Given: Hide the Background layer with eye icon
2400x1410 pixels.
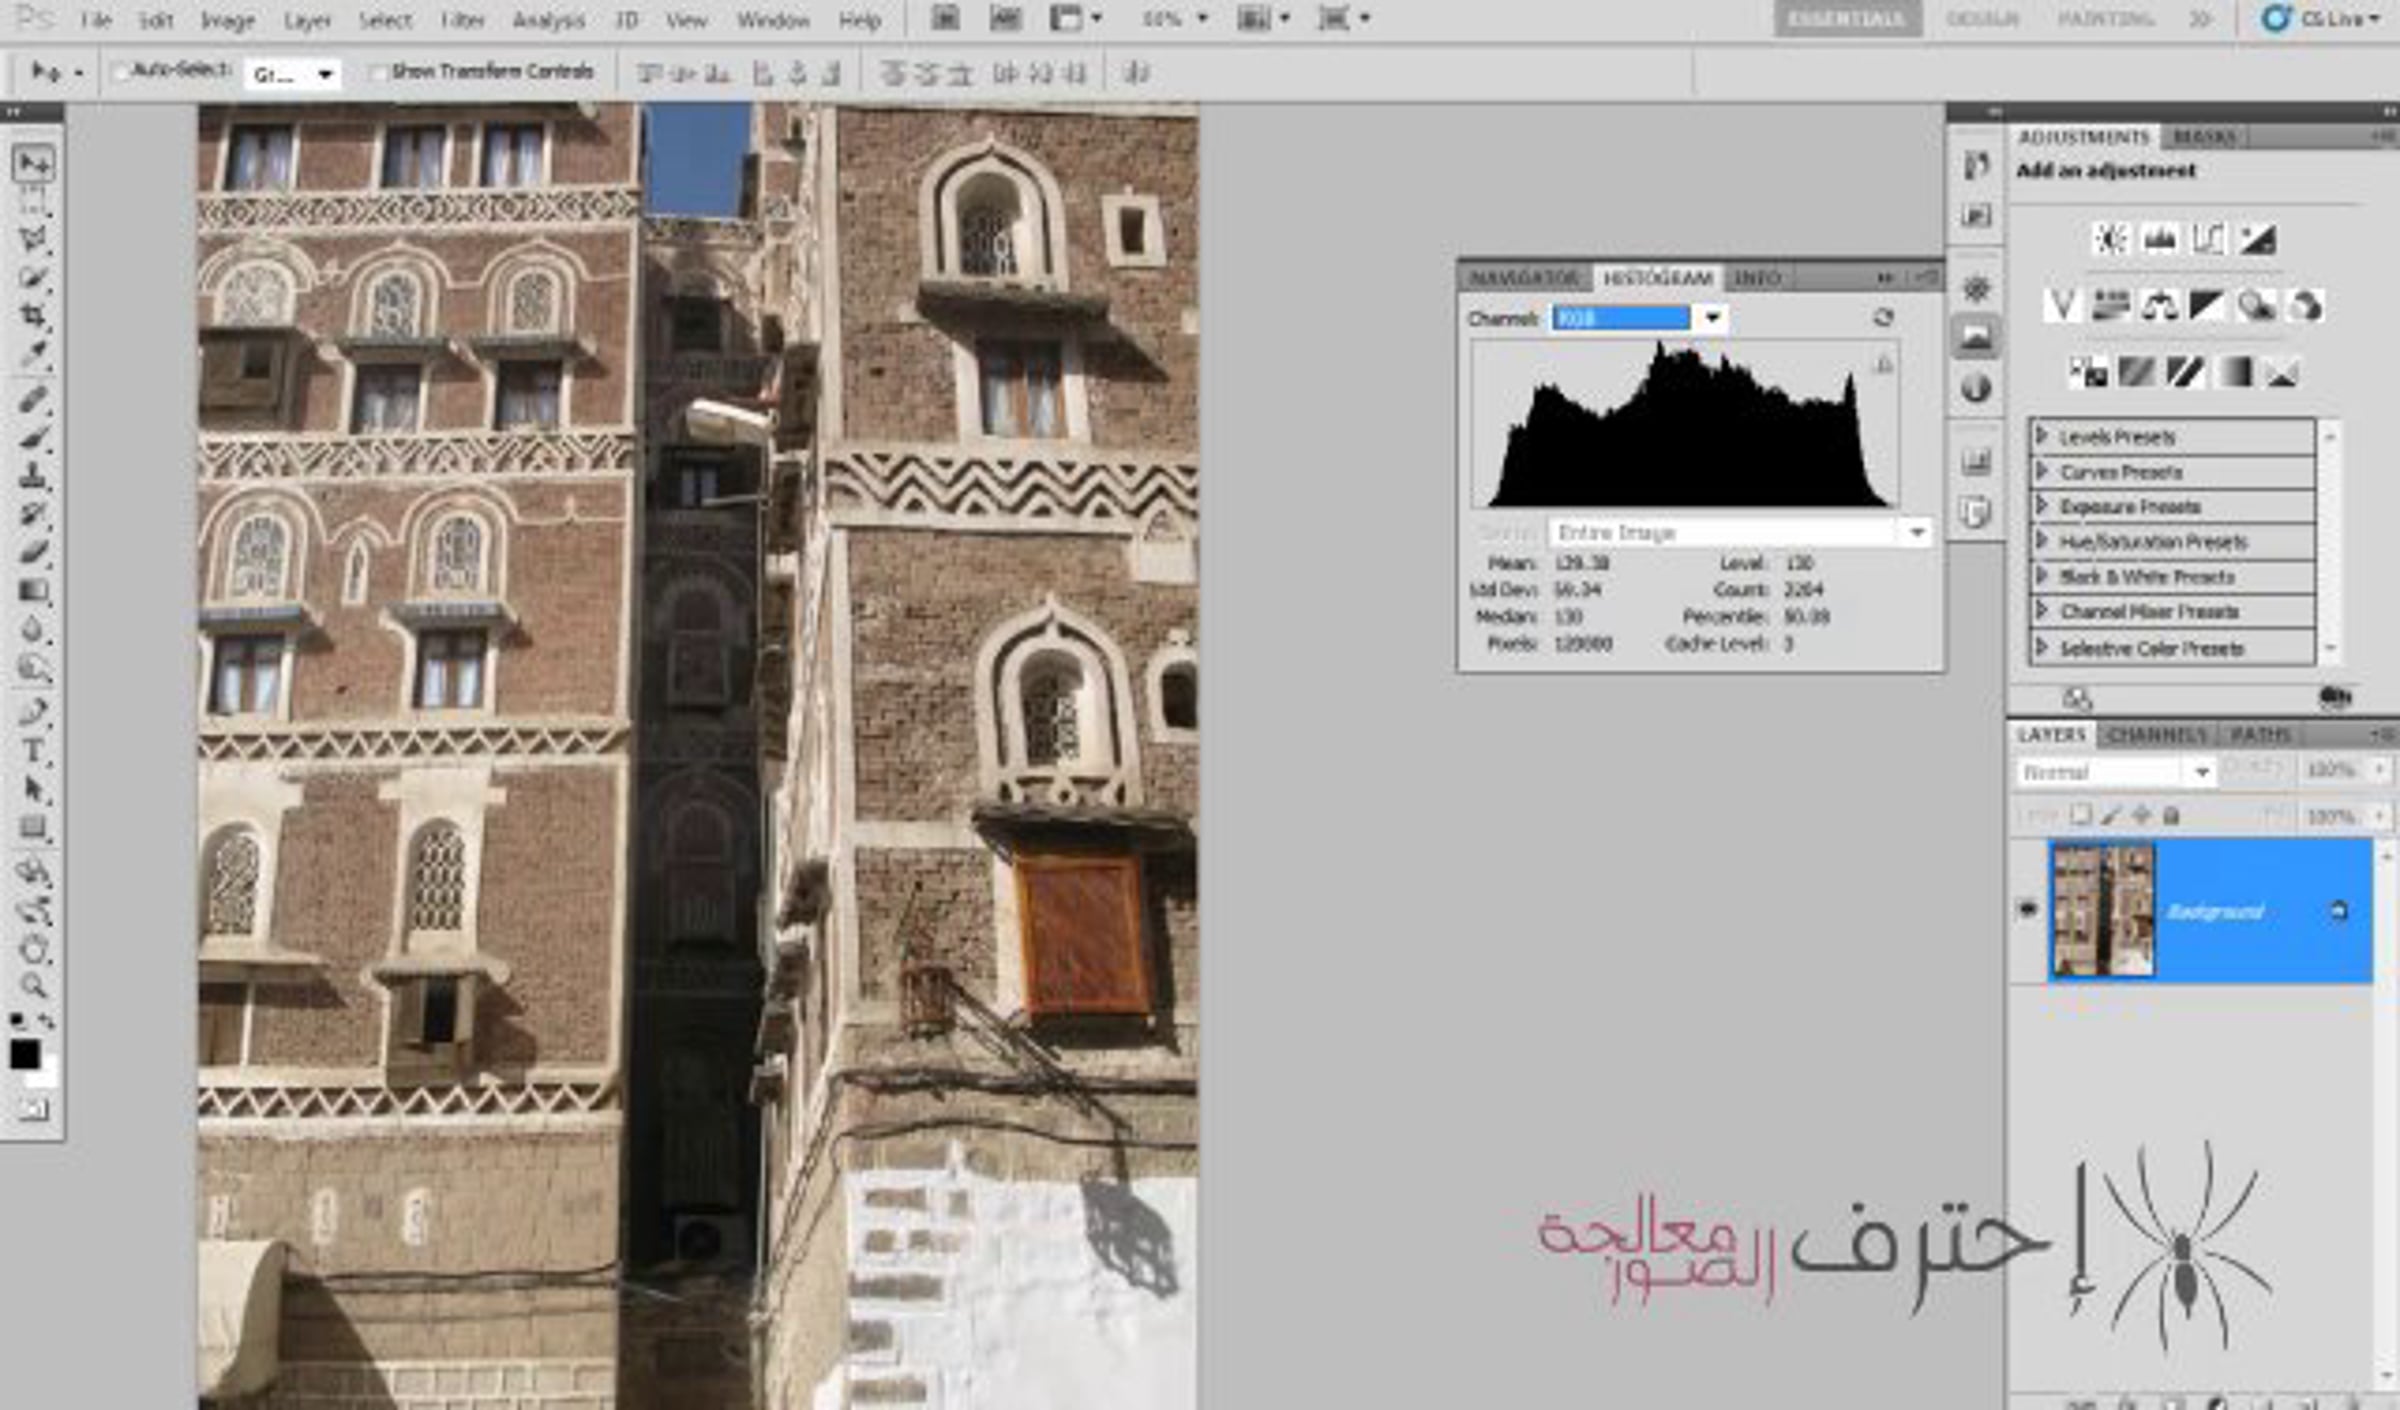Looking at the screenshot, I should pyautogui.click(x=2027, y=909).
